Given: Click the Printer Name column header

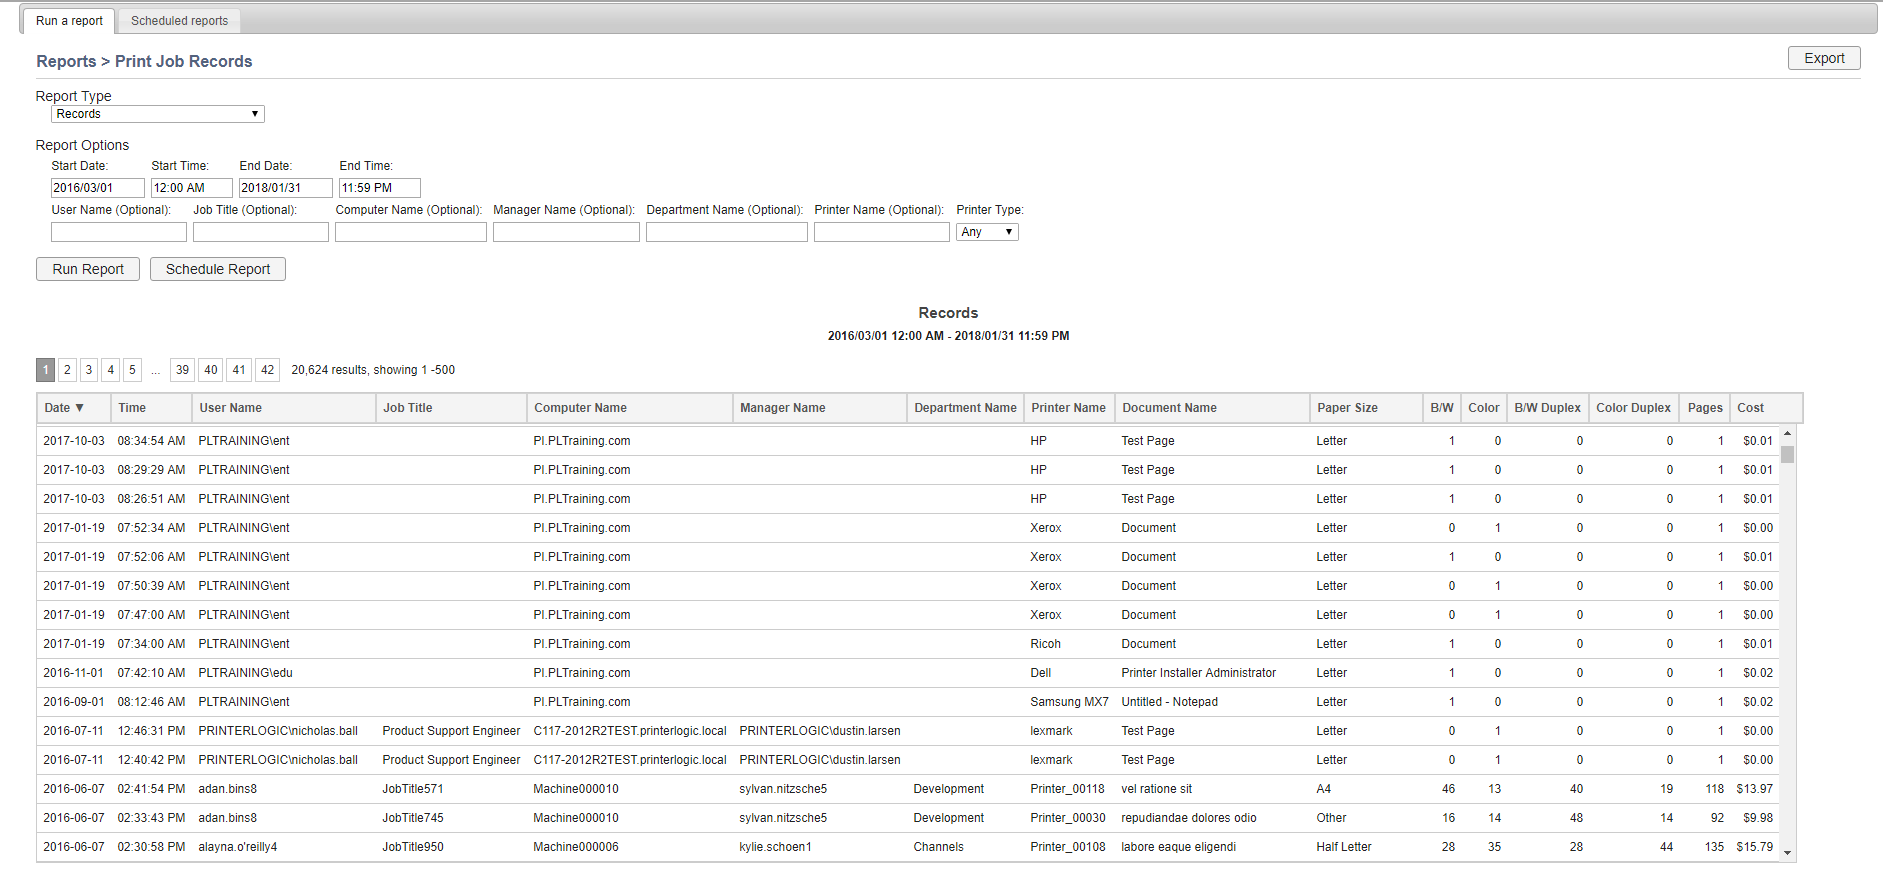Looking at the screenshot, I should (1068, 408).
